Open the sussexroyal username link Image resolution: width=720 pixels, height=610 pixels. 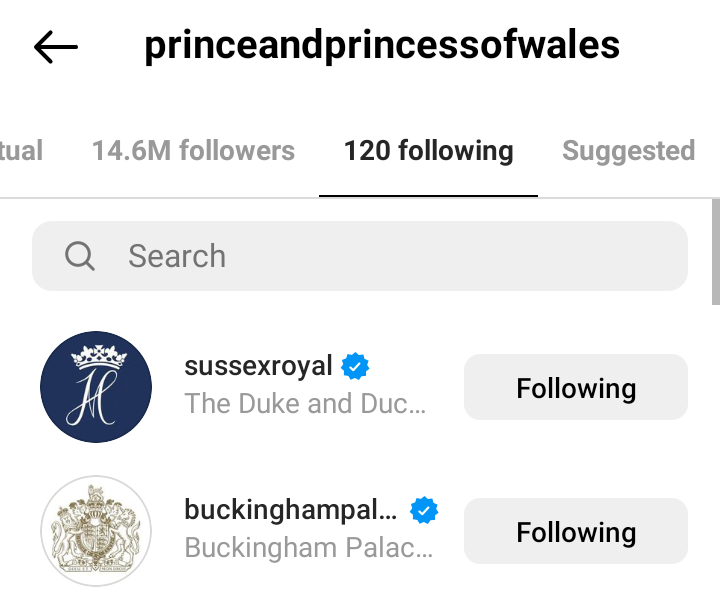pyautogui.click(x=258, y=366)
